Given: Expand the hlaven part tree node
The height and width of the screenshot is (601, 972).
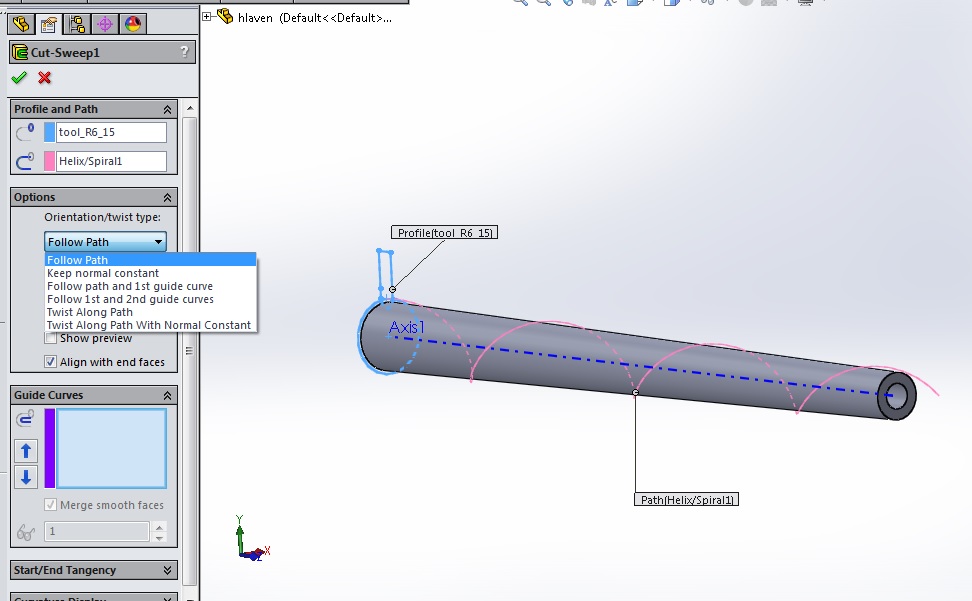Looking at the screenshot, I should [x=207, y=16].
